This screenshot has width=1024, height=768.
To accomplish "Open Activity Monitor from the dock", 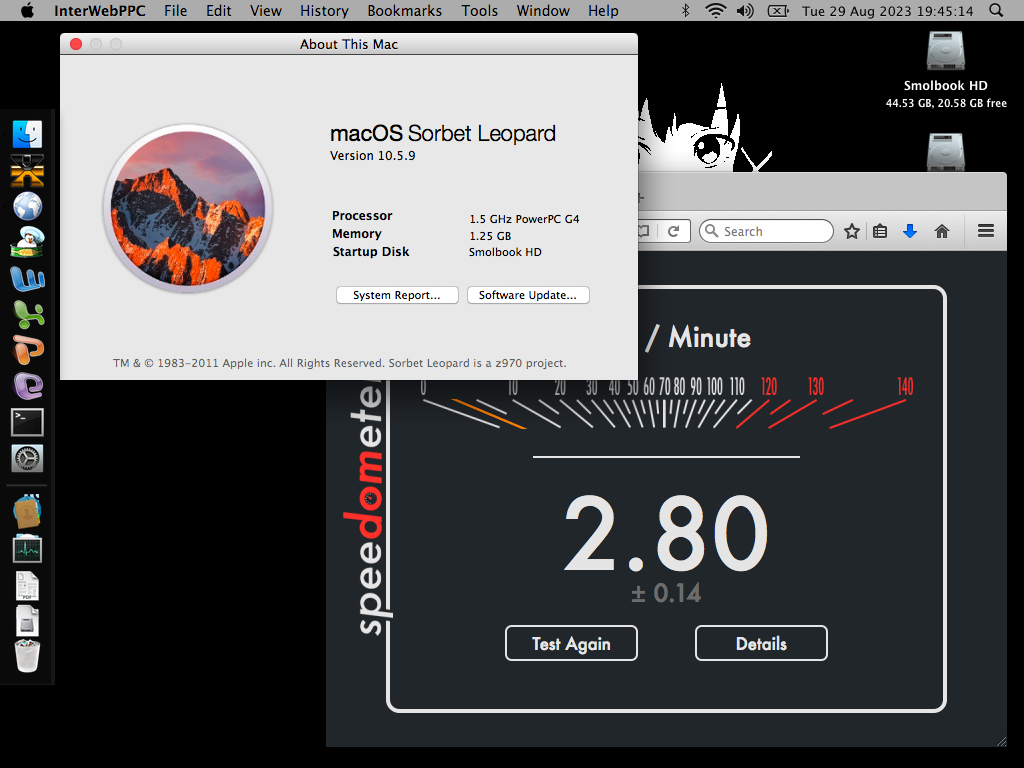I will (27, 549).
